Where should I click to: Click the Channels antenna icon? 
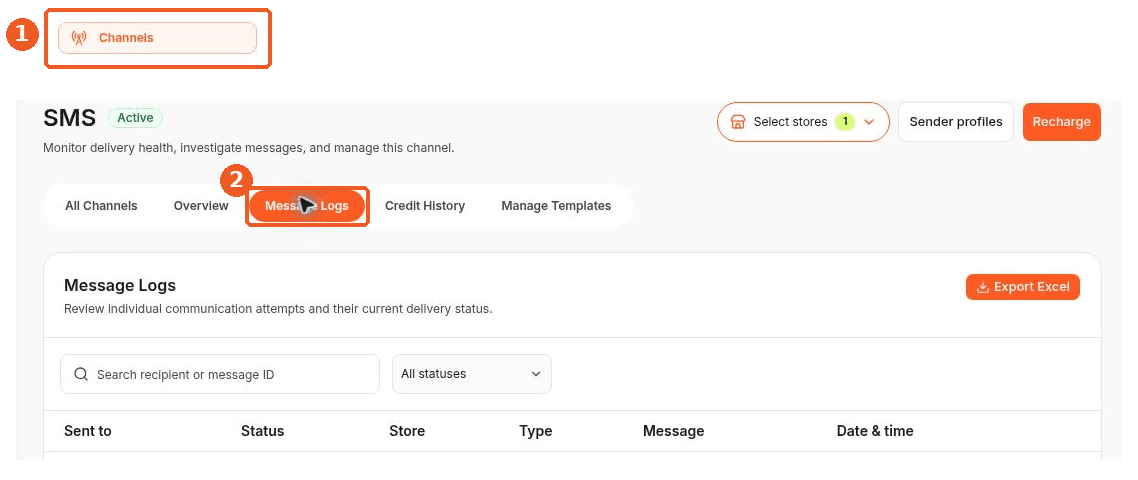[x=79, y=38]
